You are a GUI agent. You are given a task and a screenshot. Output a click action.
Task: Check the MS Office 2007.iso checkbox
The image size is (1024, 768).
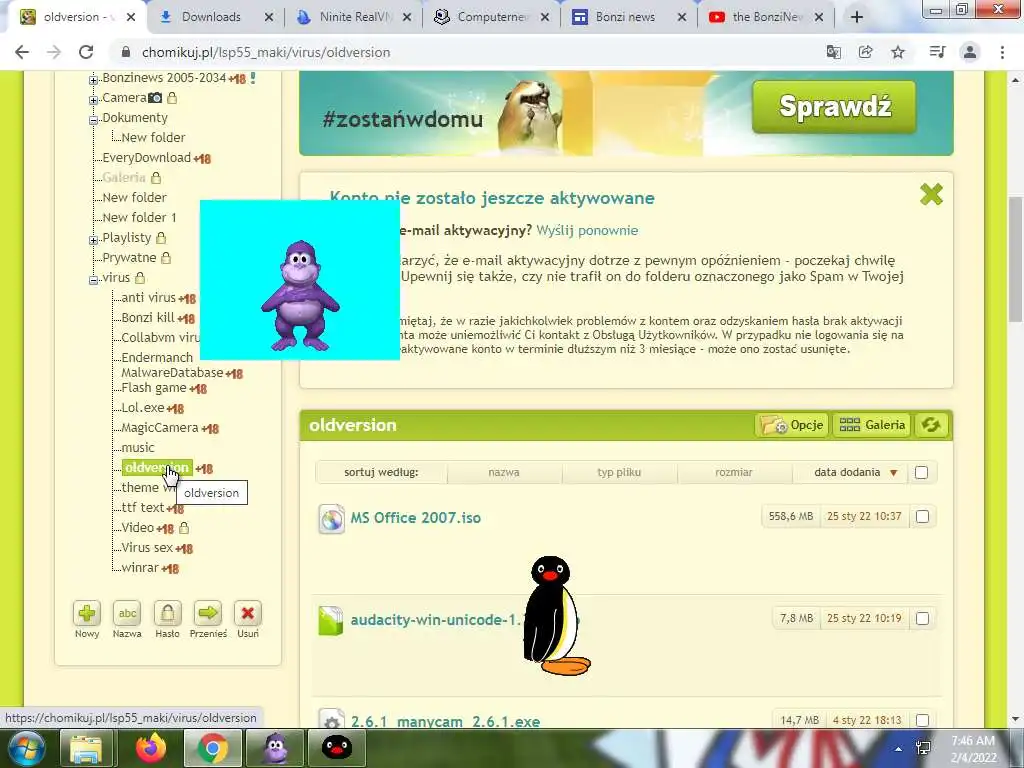coord(922,517)
